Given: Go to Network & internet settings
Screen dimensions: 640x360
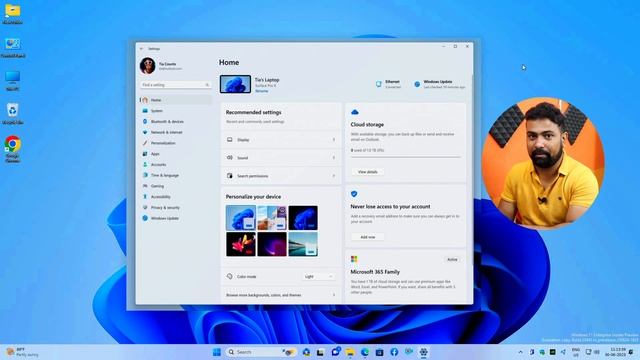Looking at the screenshot, I should pyautogui.click(x=176, y=132).
